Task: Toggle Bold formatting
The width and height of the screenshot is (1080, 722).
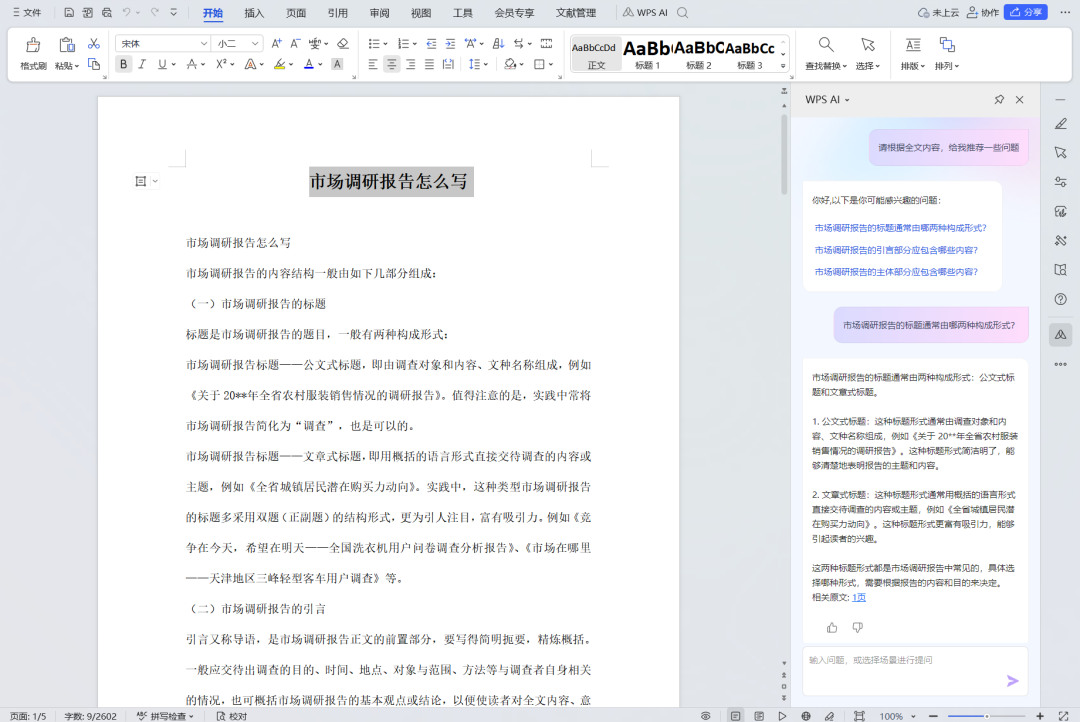Action: pyautogui.click(x=123, y=64)
